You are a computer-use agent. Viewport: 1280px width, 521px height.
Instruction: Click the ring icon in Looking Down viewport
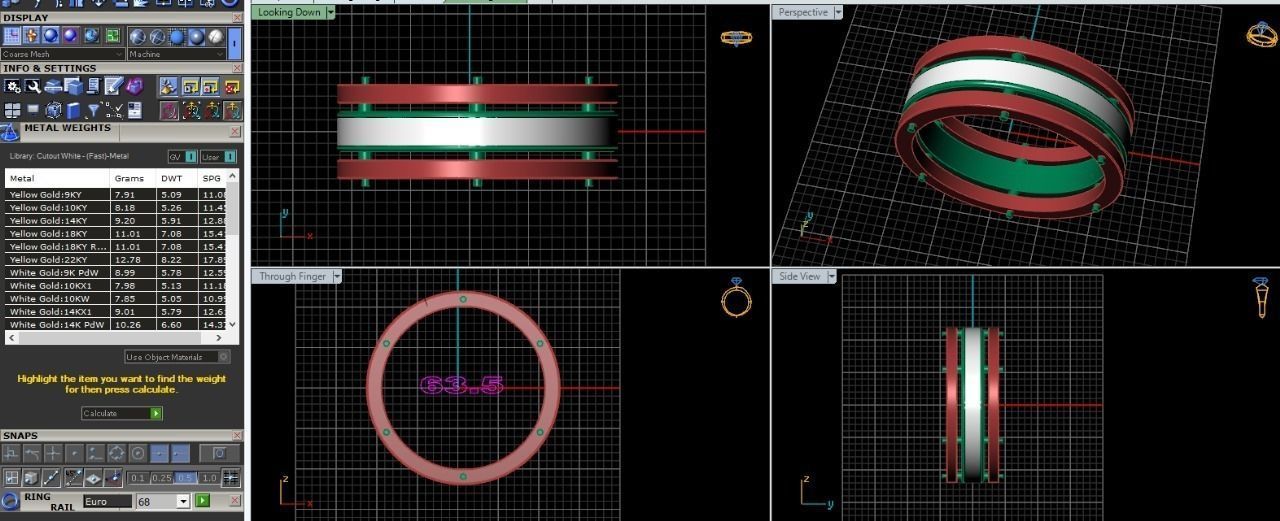(736, 37)
